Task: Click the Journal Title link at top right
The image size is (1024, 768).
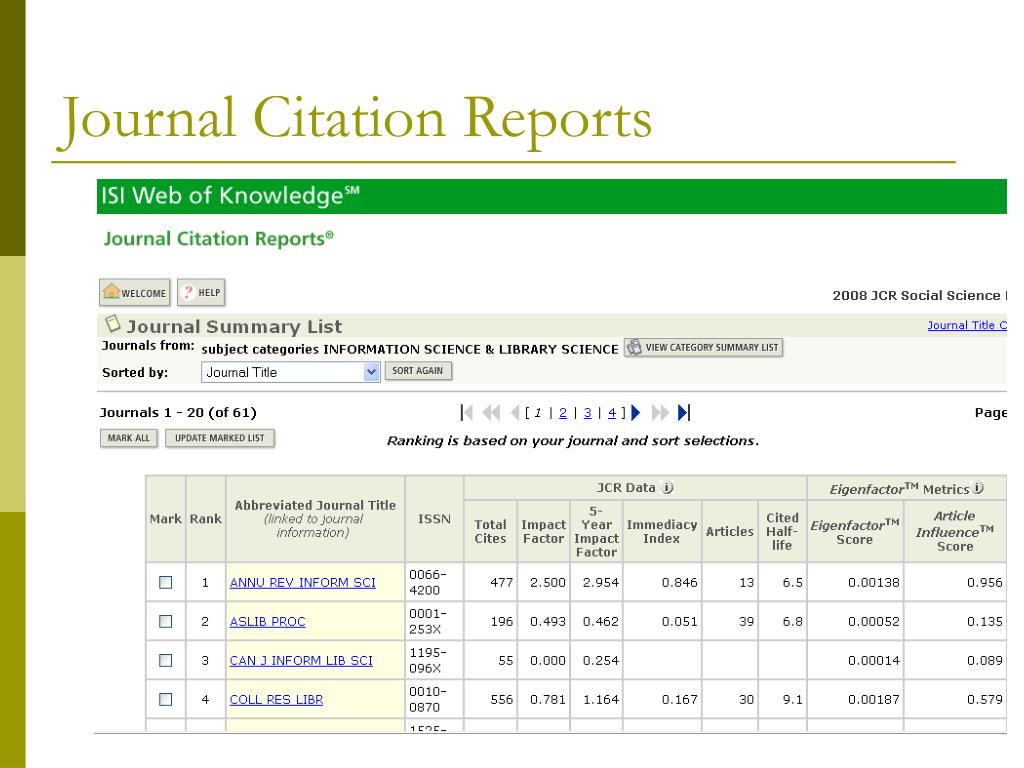Action: pyautogui.click(x=967, y=325)
